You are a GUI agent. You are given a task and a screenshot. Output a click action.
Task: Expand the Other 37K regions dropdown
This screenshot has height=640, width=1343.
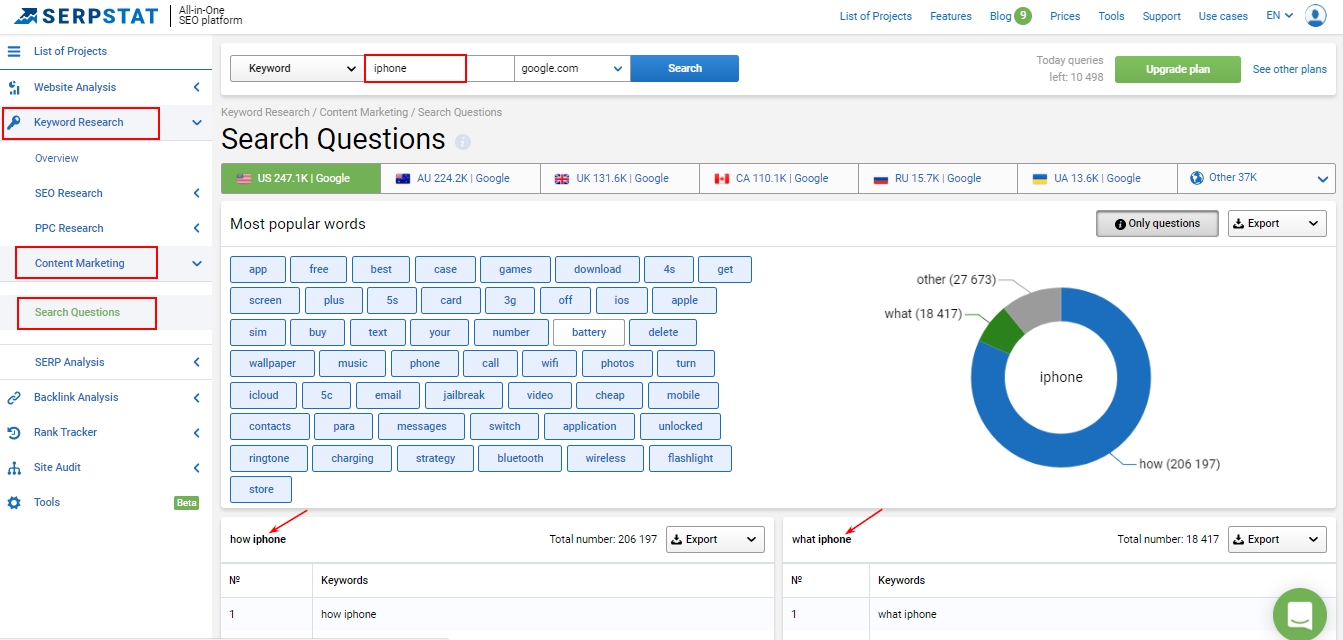(1256, 178)
